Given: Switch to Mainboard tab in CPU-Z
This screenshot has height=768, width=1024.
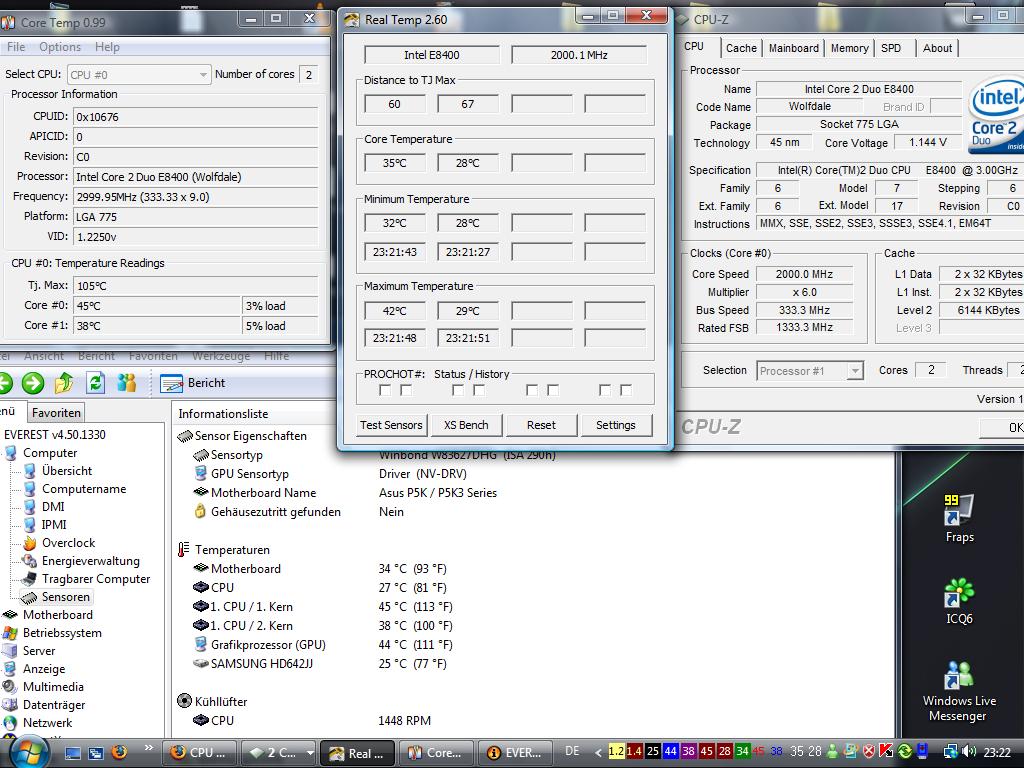Looking at the screenshot, I should pyautogui.click(x=793, y=48).
